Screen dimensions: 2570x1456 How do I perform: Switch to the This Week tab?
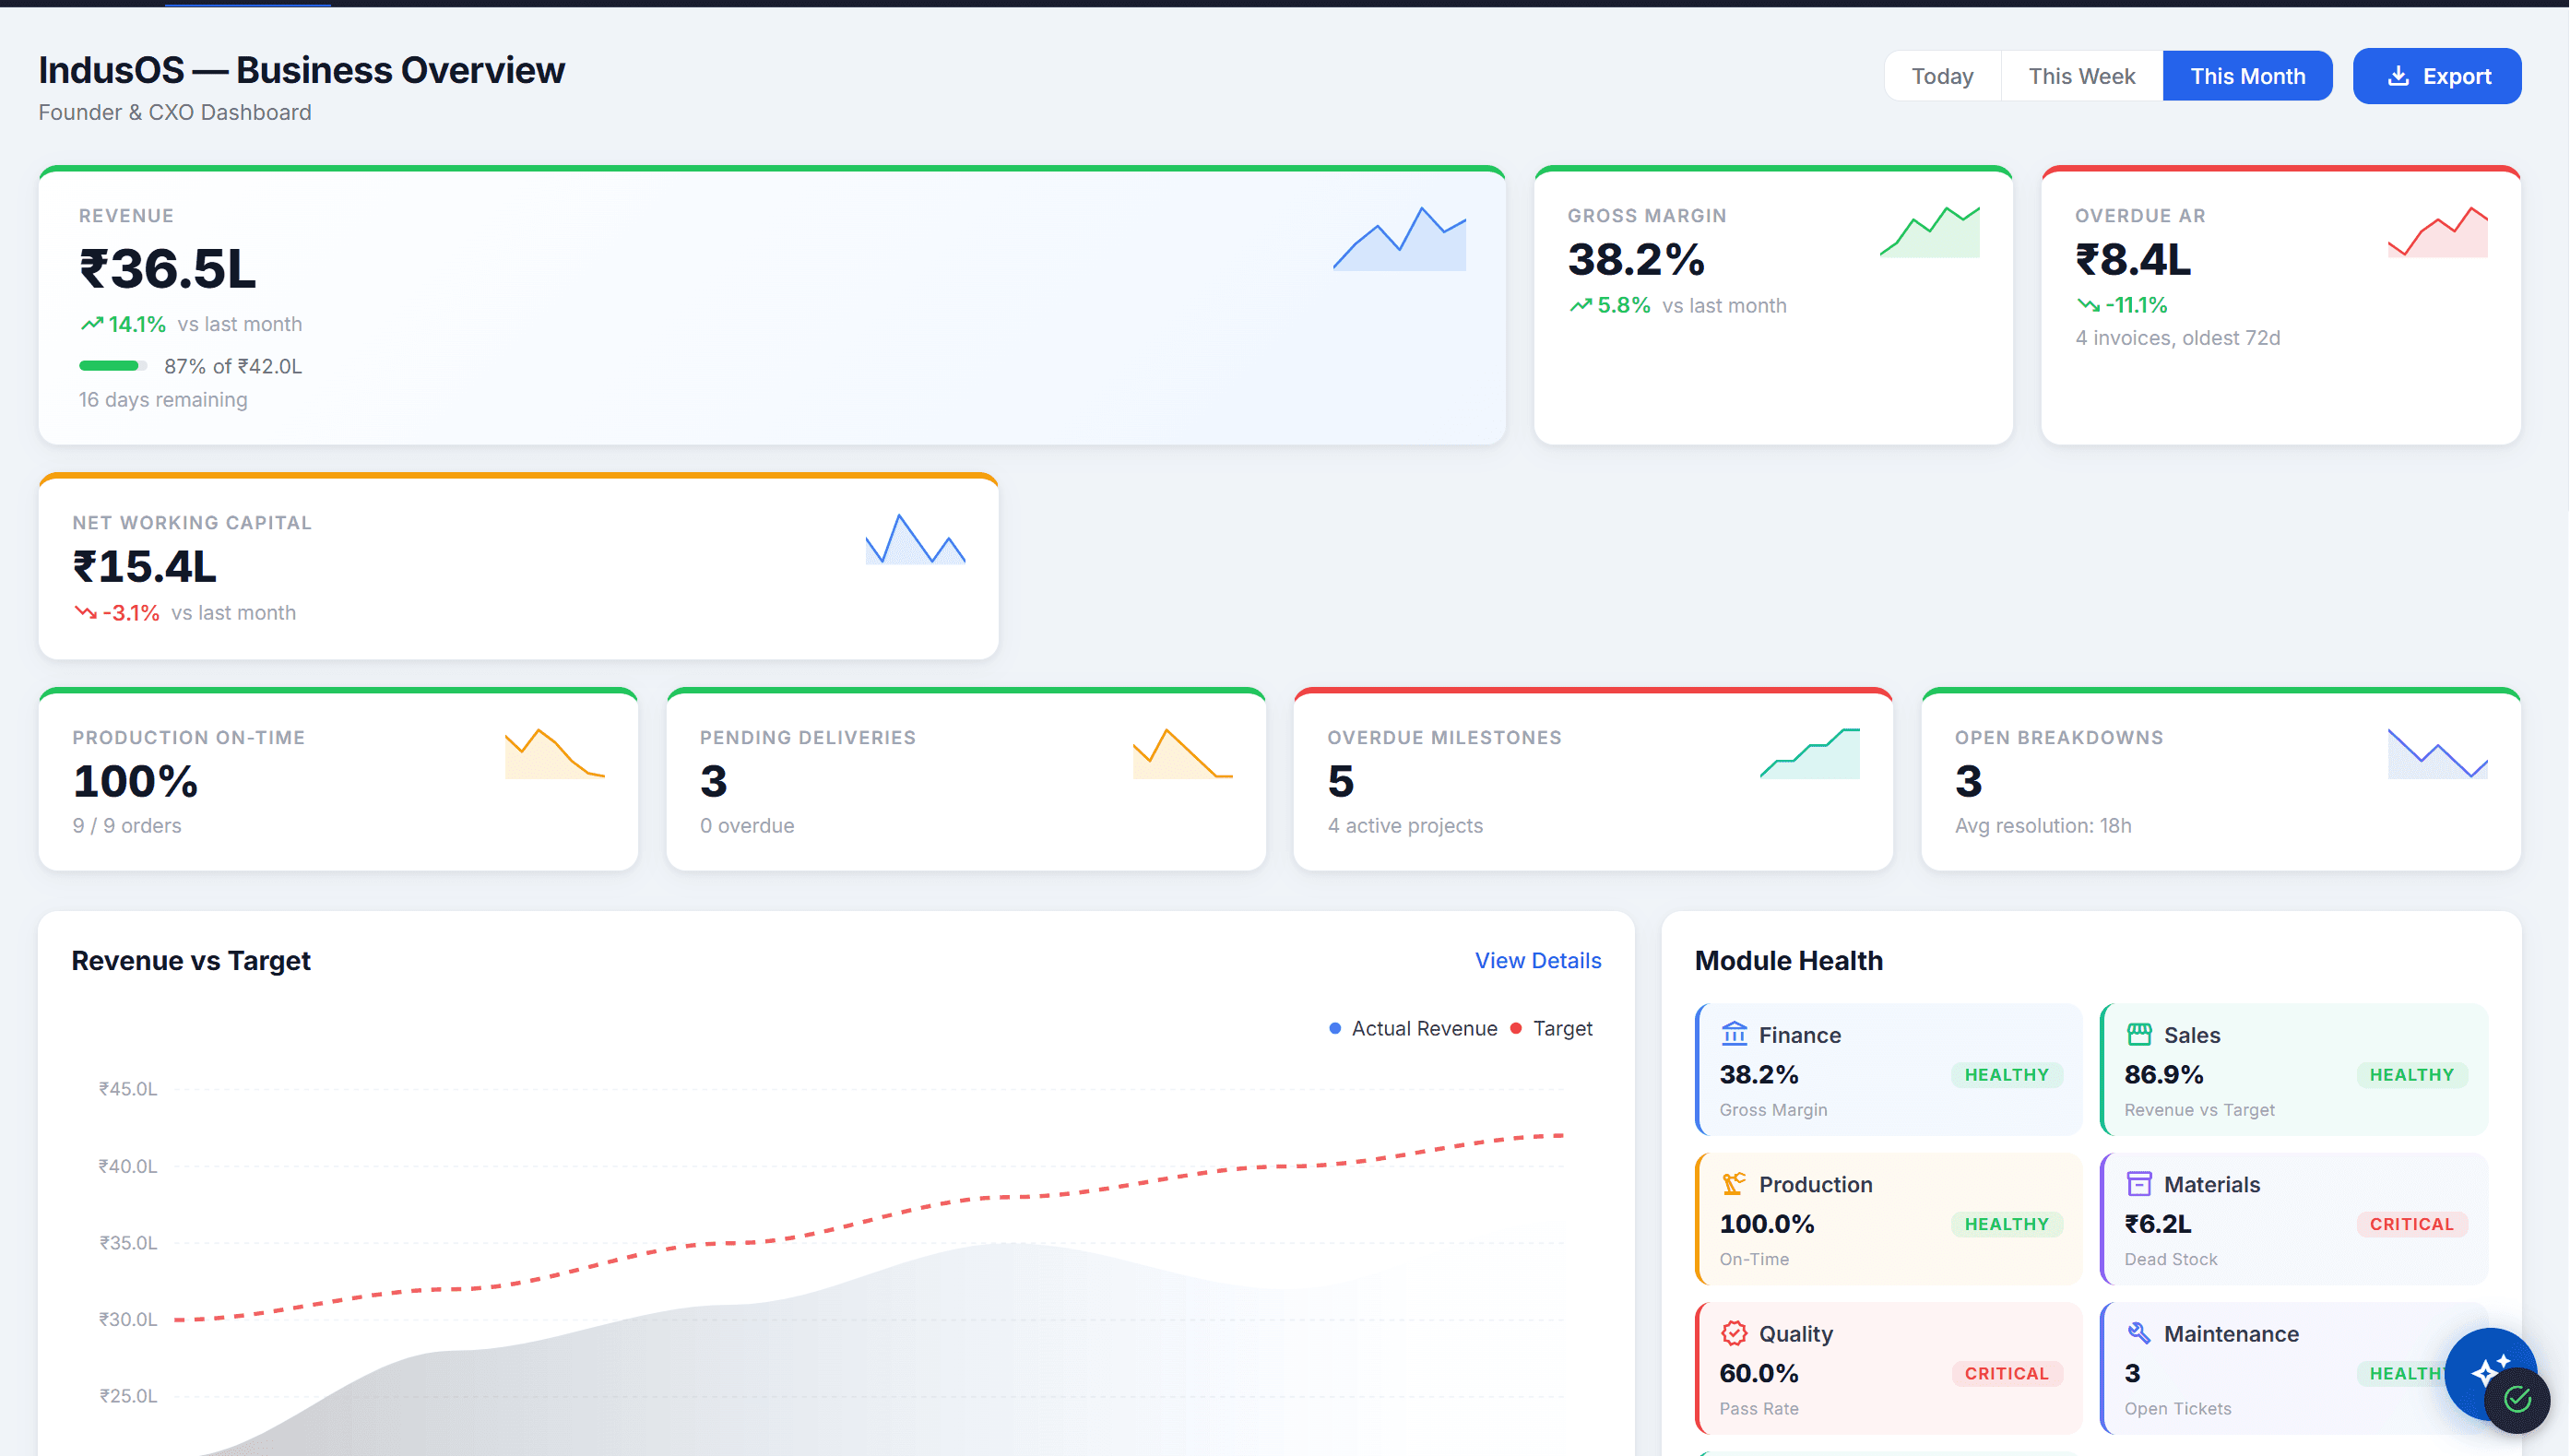pos(2082,76)
